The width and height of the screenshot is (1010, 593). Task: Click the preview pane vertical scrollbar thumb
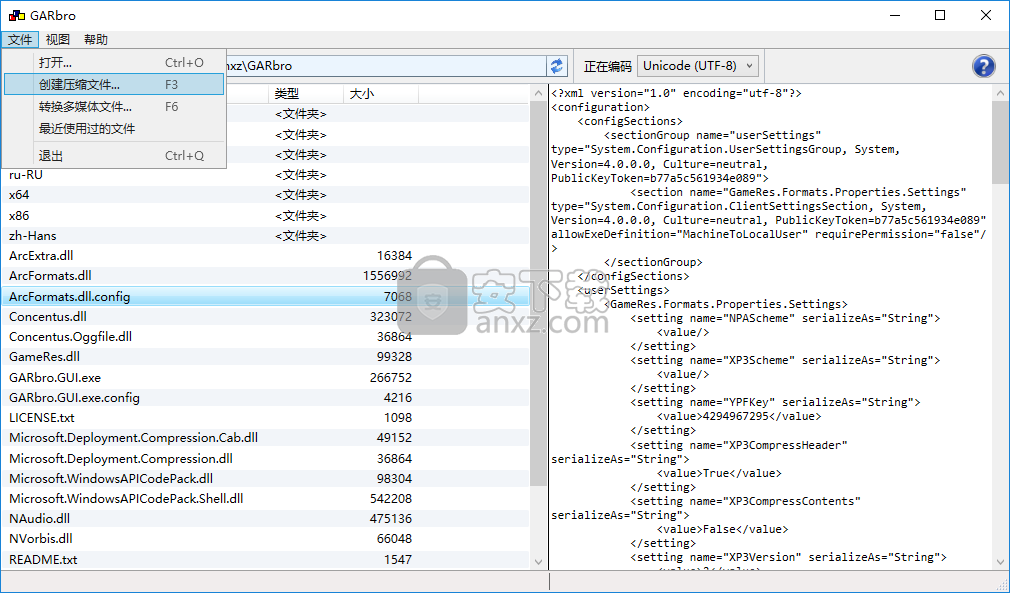[1000, 142]
